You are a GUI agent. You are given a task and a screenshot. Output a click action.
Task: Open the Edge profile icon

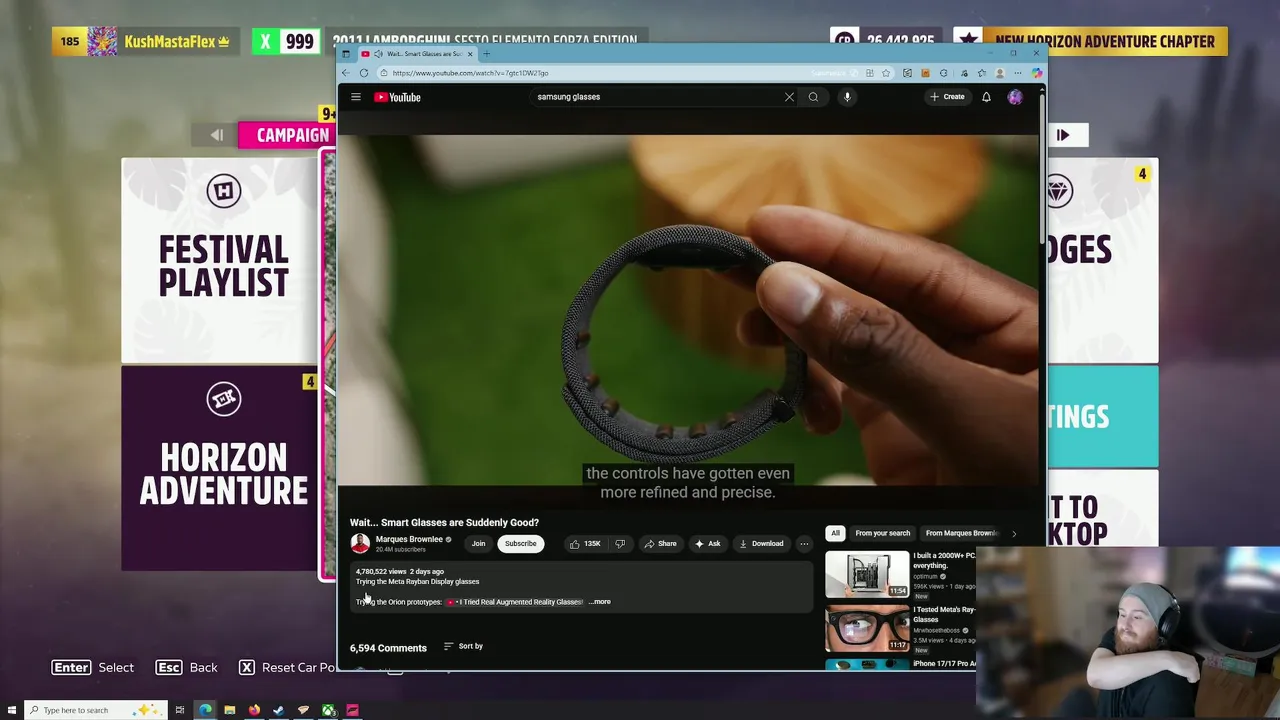point(999,73)
